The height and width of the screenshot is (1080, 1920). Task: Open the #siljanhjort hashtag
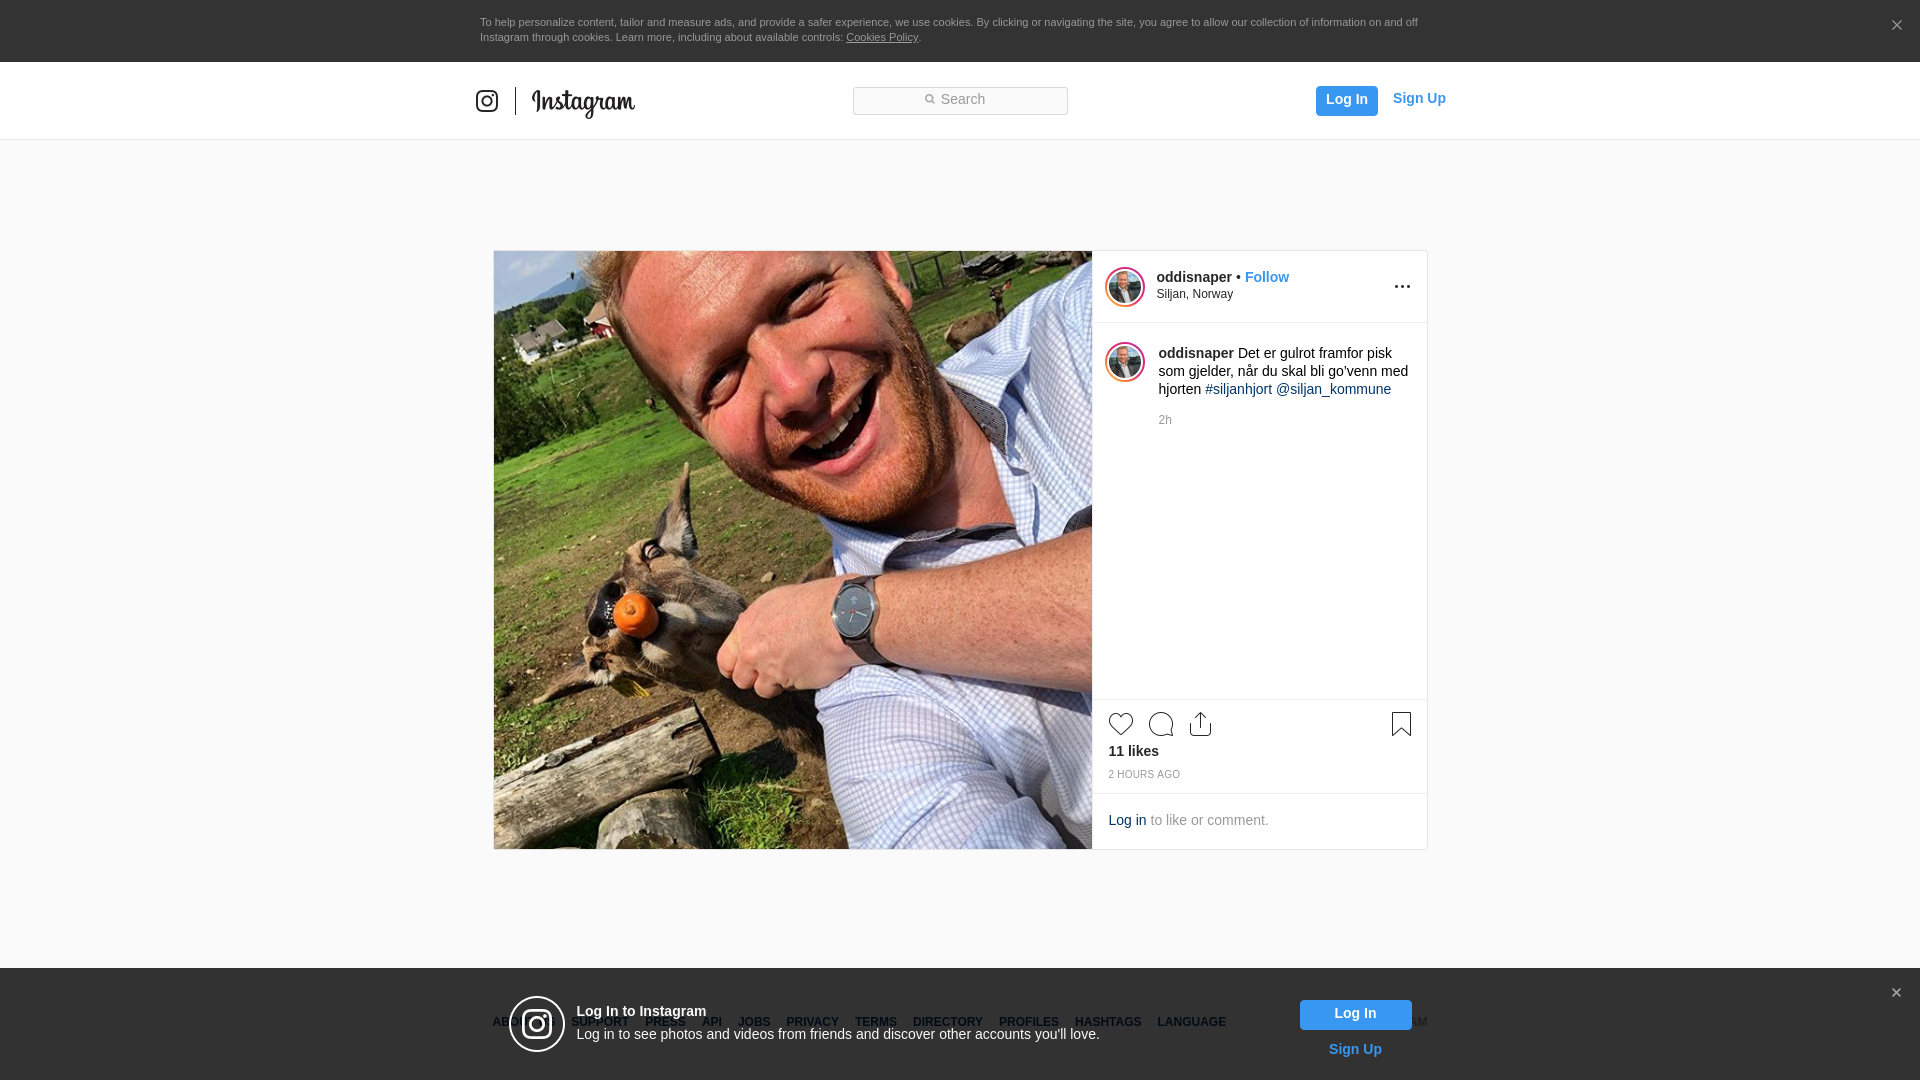point(1238,389)
